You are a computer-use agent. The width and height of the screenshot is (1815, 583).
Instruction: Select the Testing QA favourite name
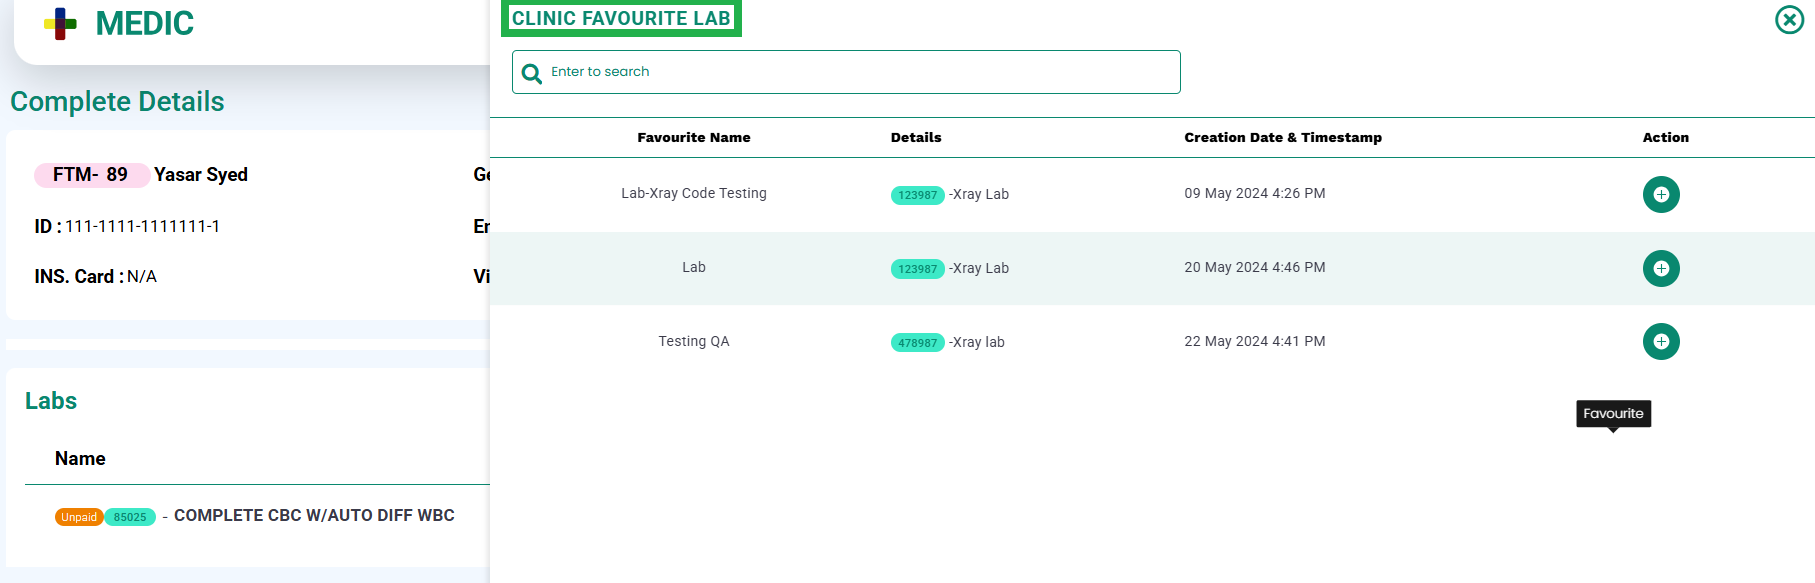point(694,342)
